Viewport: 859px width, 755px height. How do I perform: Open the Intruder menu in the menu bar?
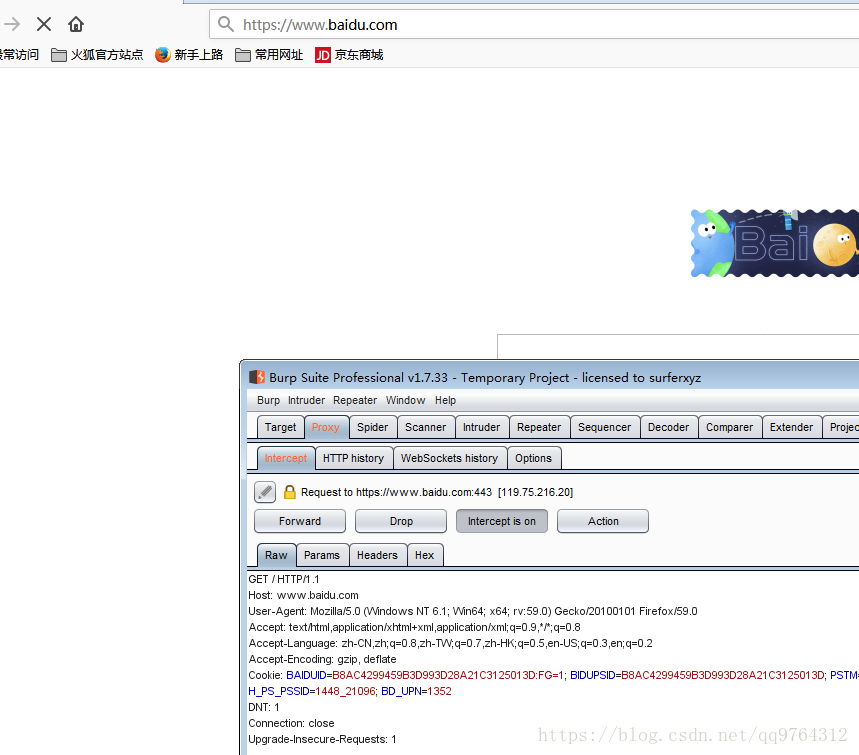pyautogui.click(x=306, y=401)
